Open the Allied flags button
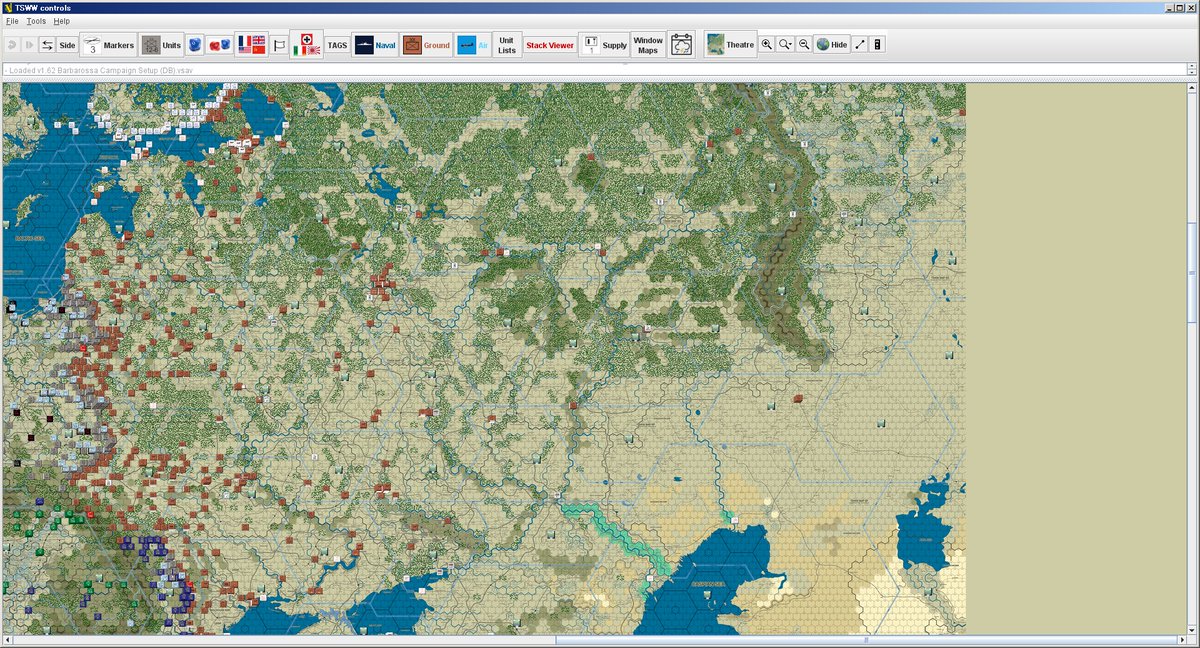 tap(251, 45)
